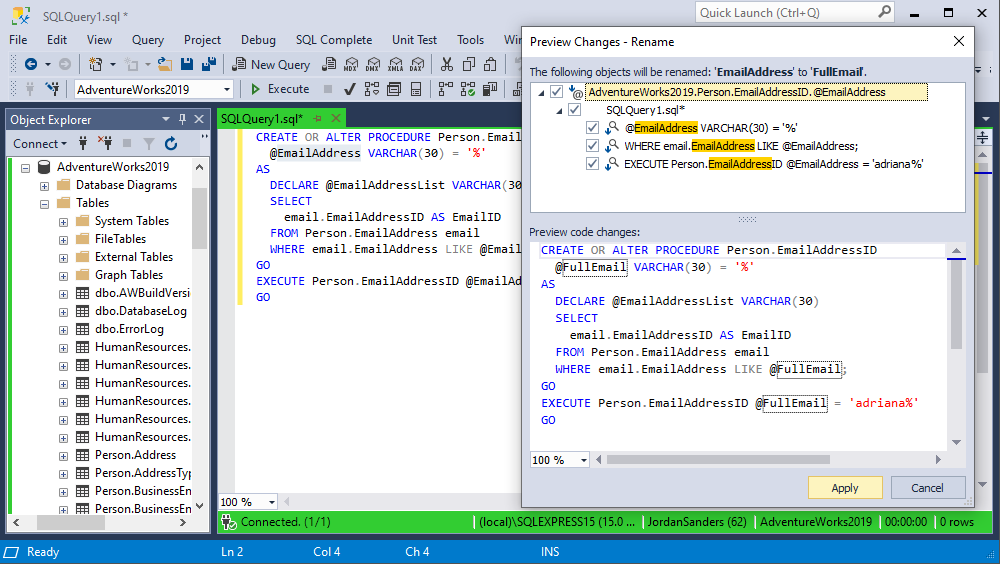This screenshot has height=564, width=1000.
Task: Close the Preview Changes dialog
Action: click(x=959, y=41)
